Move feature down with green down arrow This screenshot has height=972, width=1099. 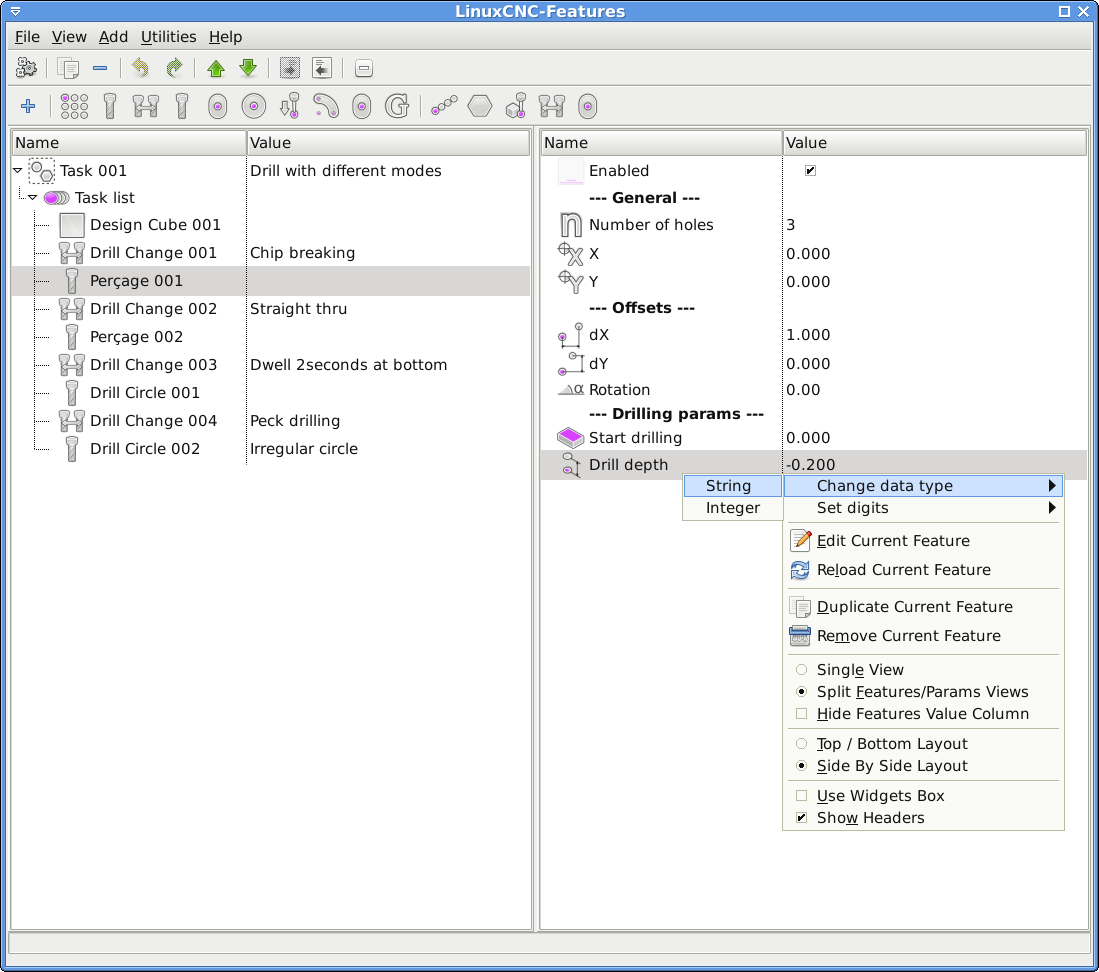248,68
